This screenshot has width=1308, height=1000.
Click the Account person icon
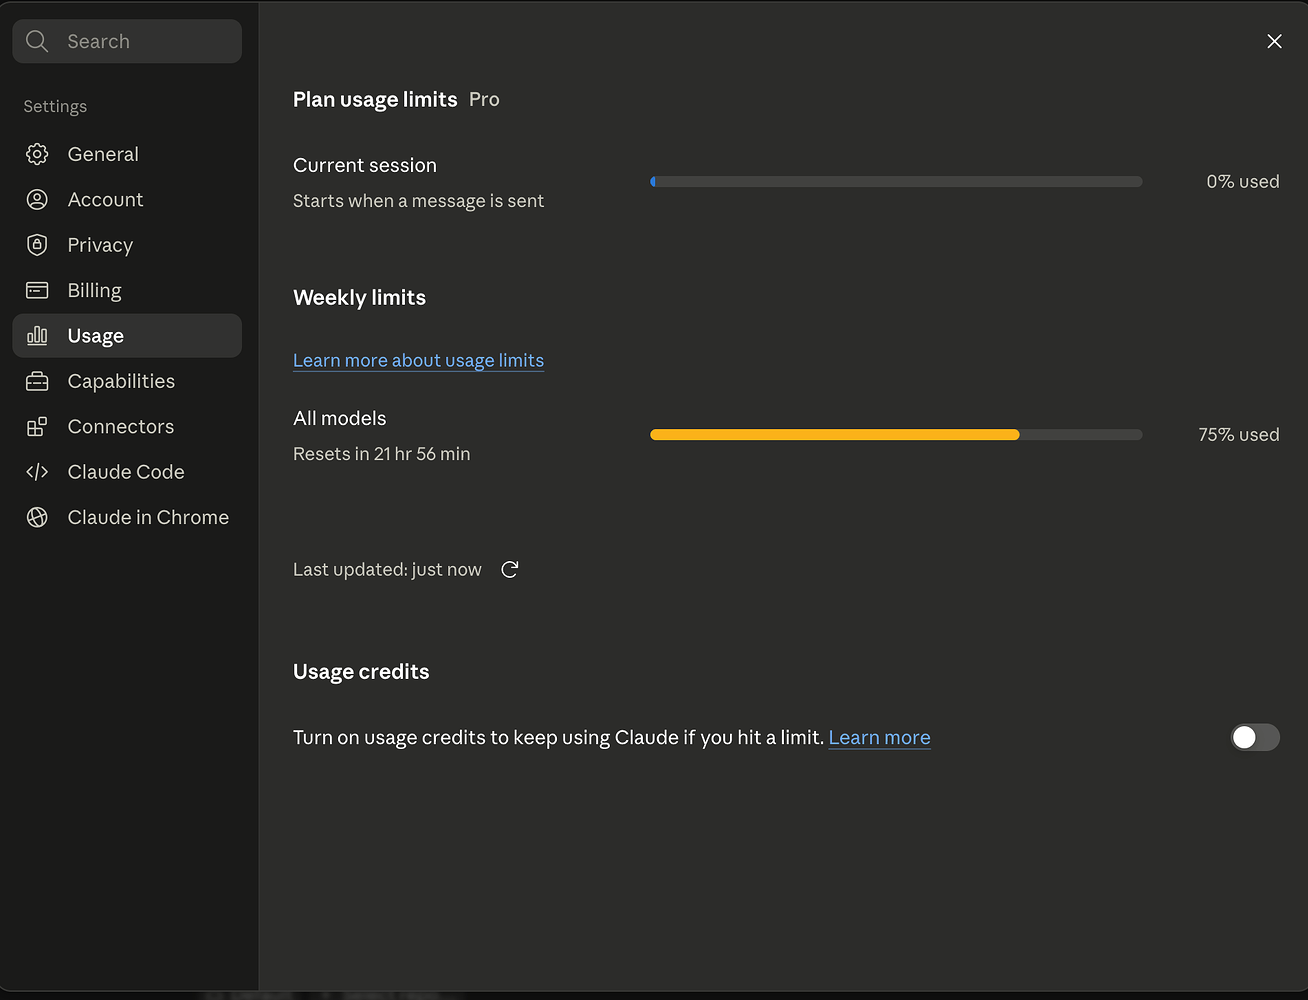click(37, 199)
